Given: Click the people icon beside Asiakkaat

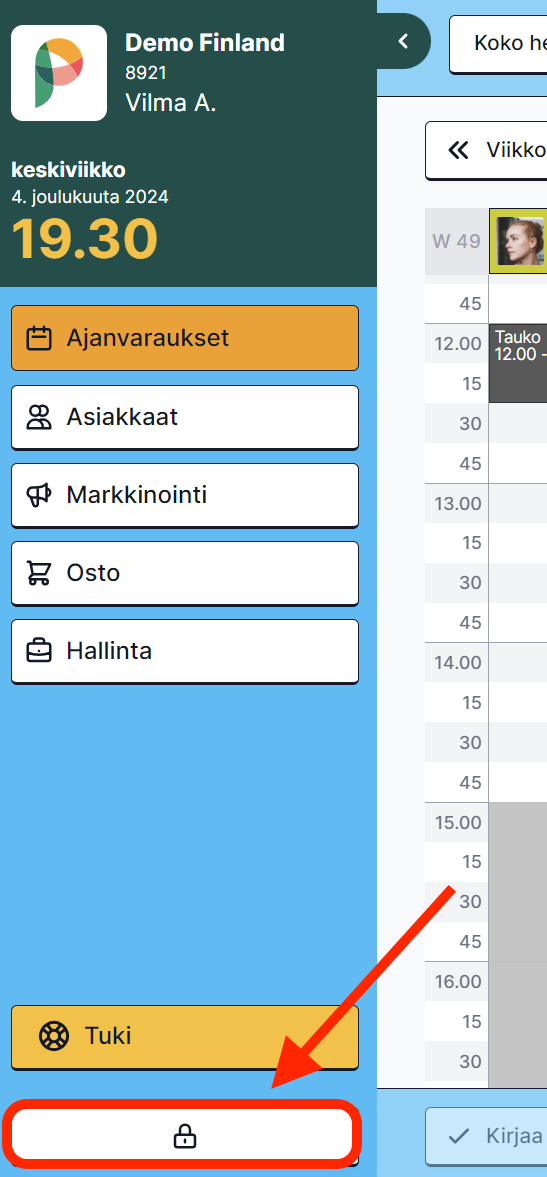Looking at the screenshot, I should (x=39, y=417).
